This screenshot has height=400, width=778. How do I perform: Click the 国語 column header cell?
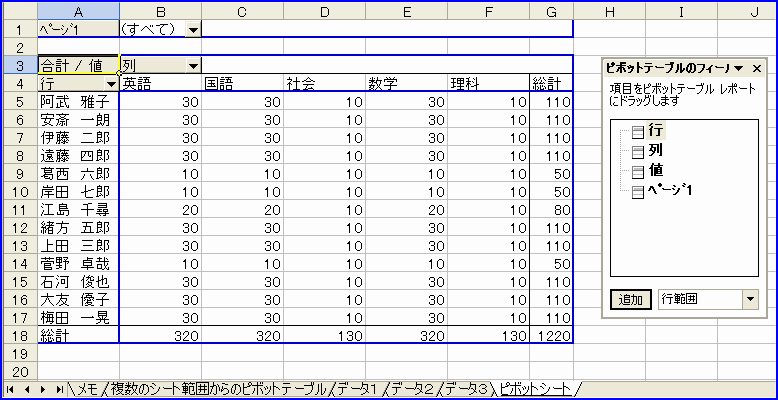click(242, 84)
